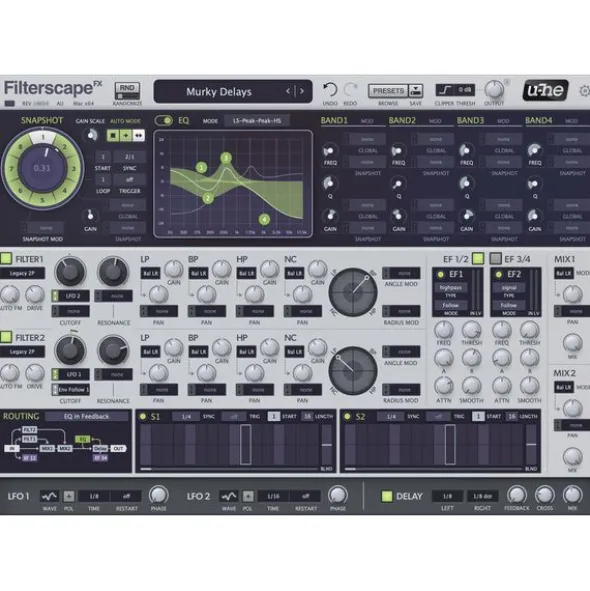Image resolution: width=590 pixels, height=591 pixels.
Task: Click the Delay Feedback knob
Action: [516, 495]
